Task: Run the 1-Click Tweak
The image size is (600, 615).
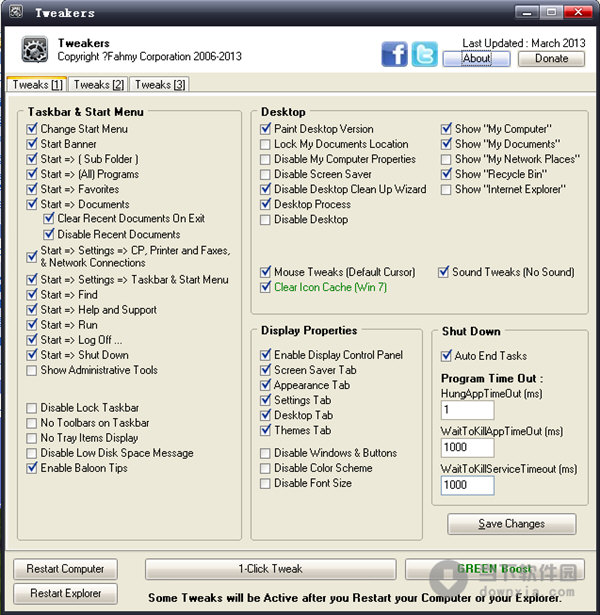Action: [270, 569]
